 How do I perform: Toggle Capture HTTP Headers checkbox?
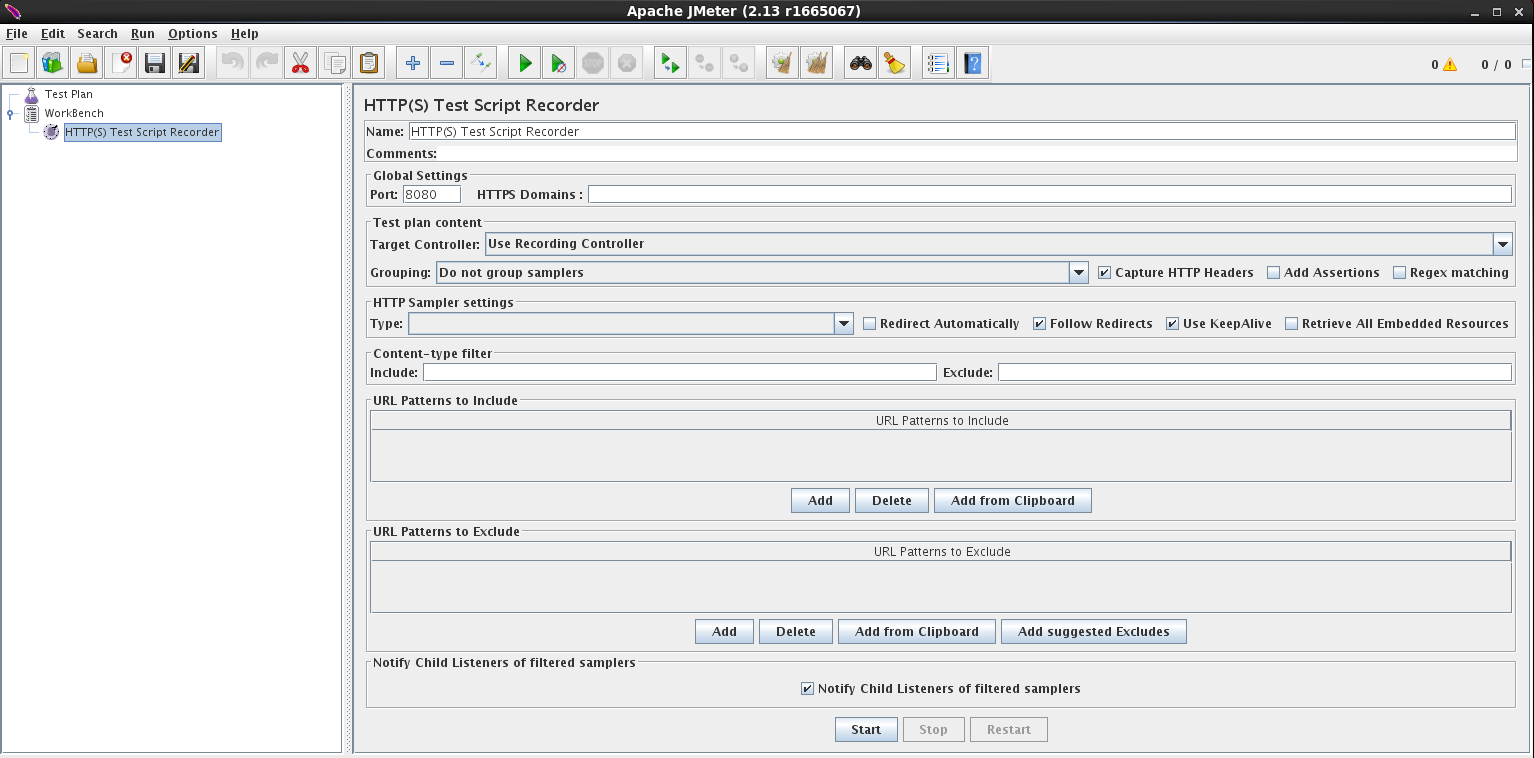(x=1105, y=272)
